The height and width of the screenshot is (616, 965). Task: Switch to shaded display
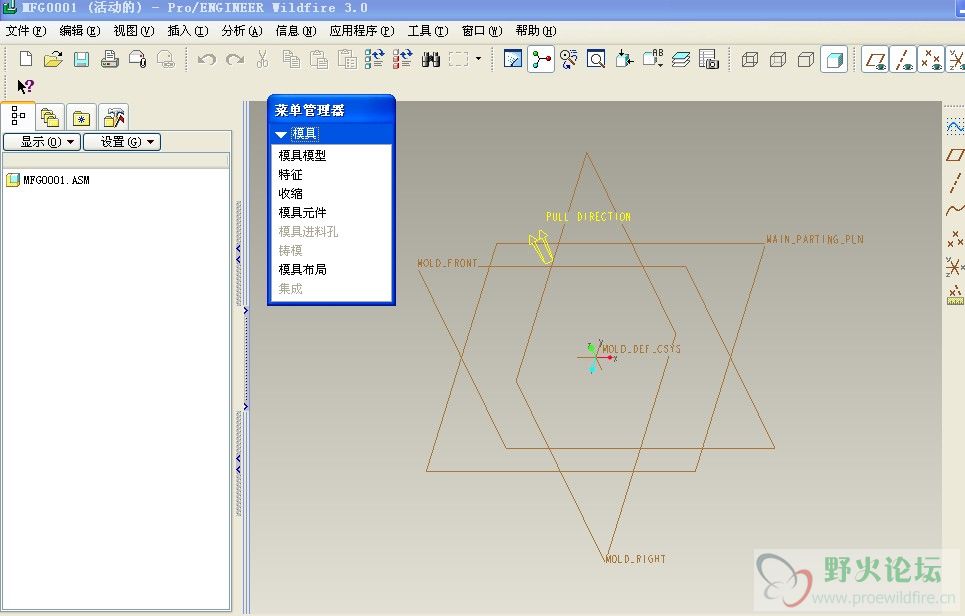(x=834, y=59)
